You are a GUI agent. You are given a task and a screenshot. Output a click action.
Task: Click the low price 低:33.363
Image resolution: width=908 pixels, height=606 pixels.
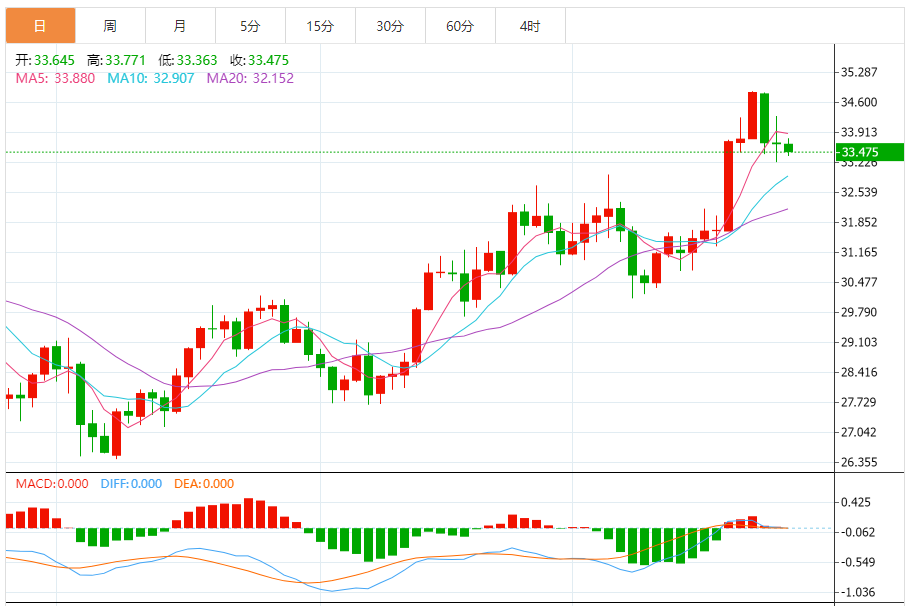tap(188, 60)
